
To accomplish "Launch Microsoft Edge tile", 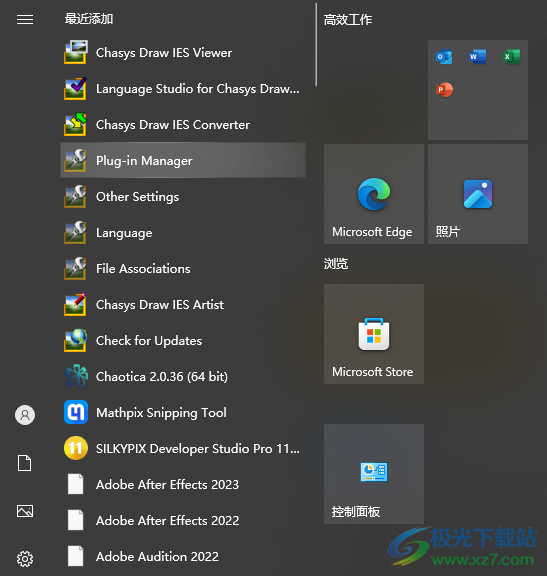I will 374,194.
